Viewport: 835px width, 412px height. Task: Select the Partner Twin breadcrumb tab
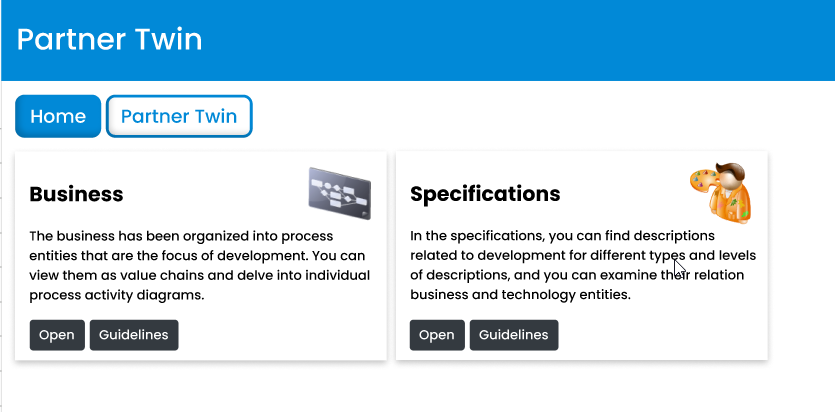(x=179, y=116)
